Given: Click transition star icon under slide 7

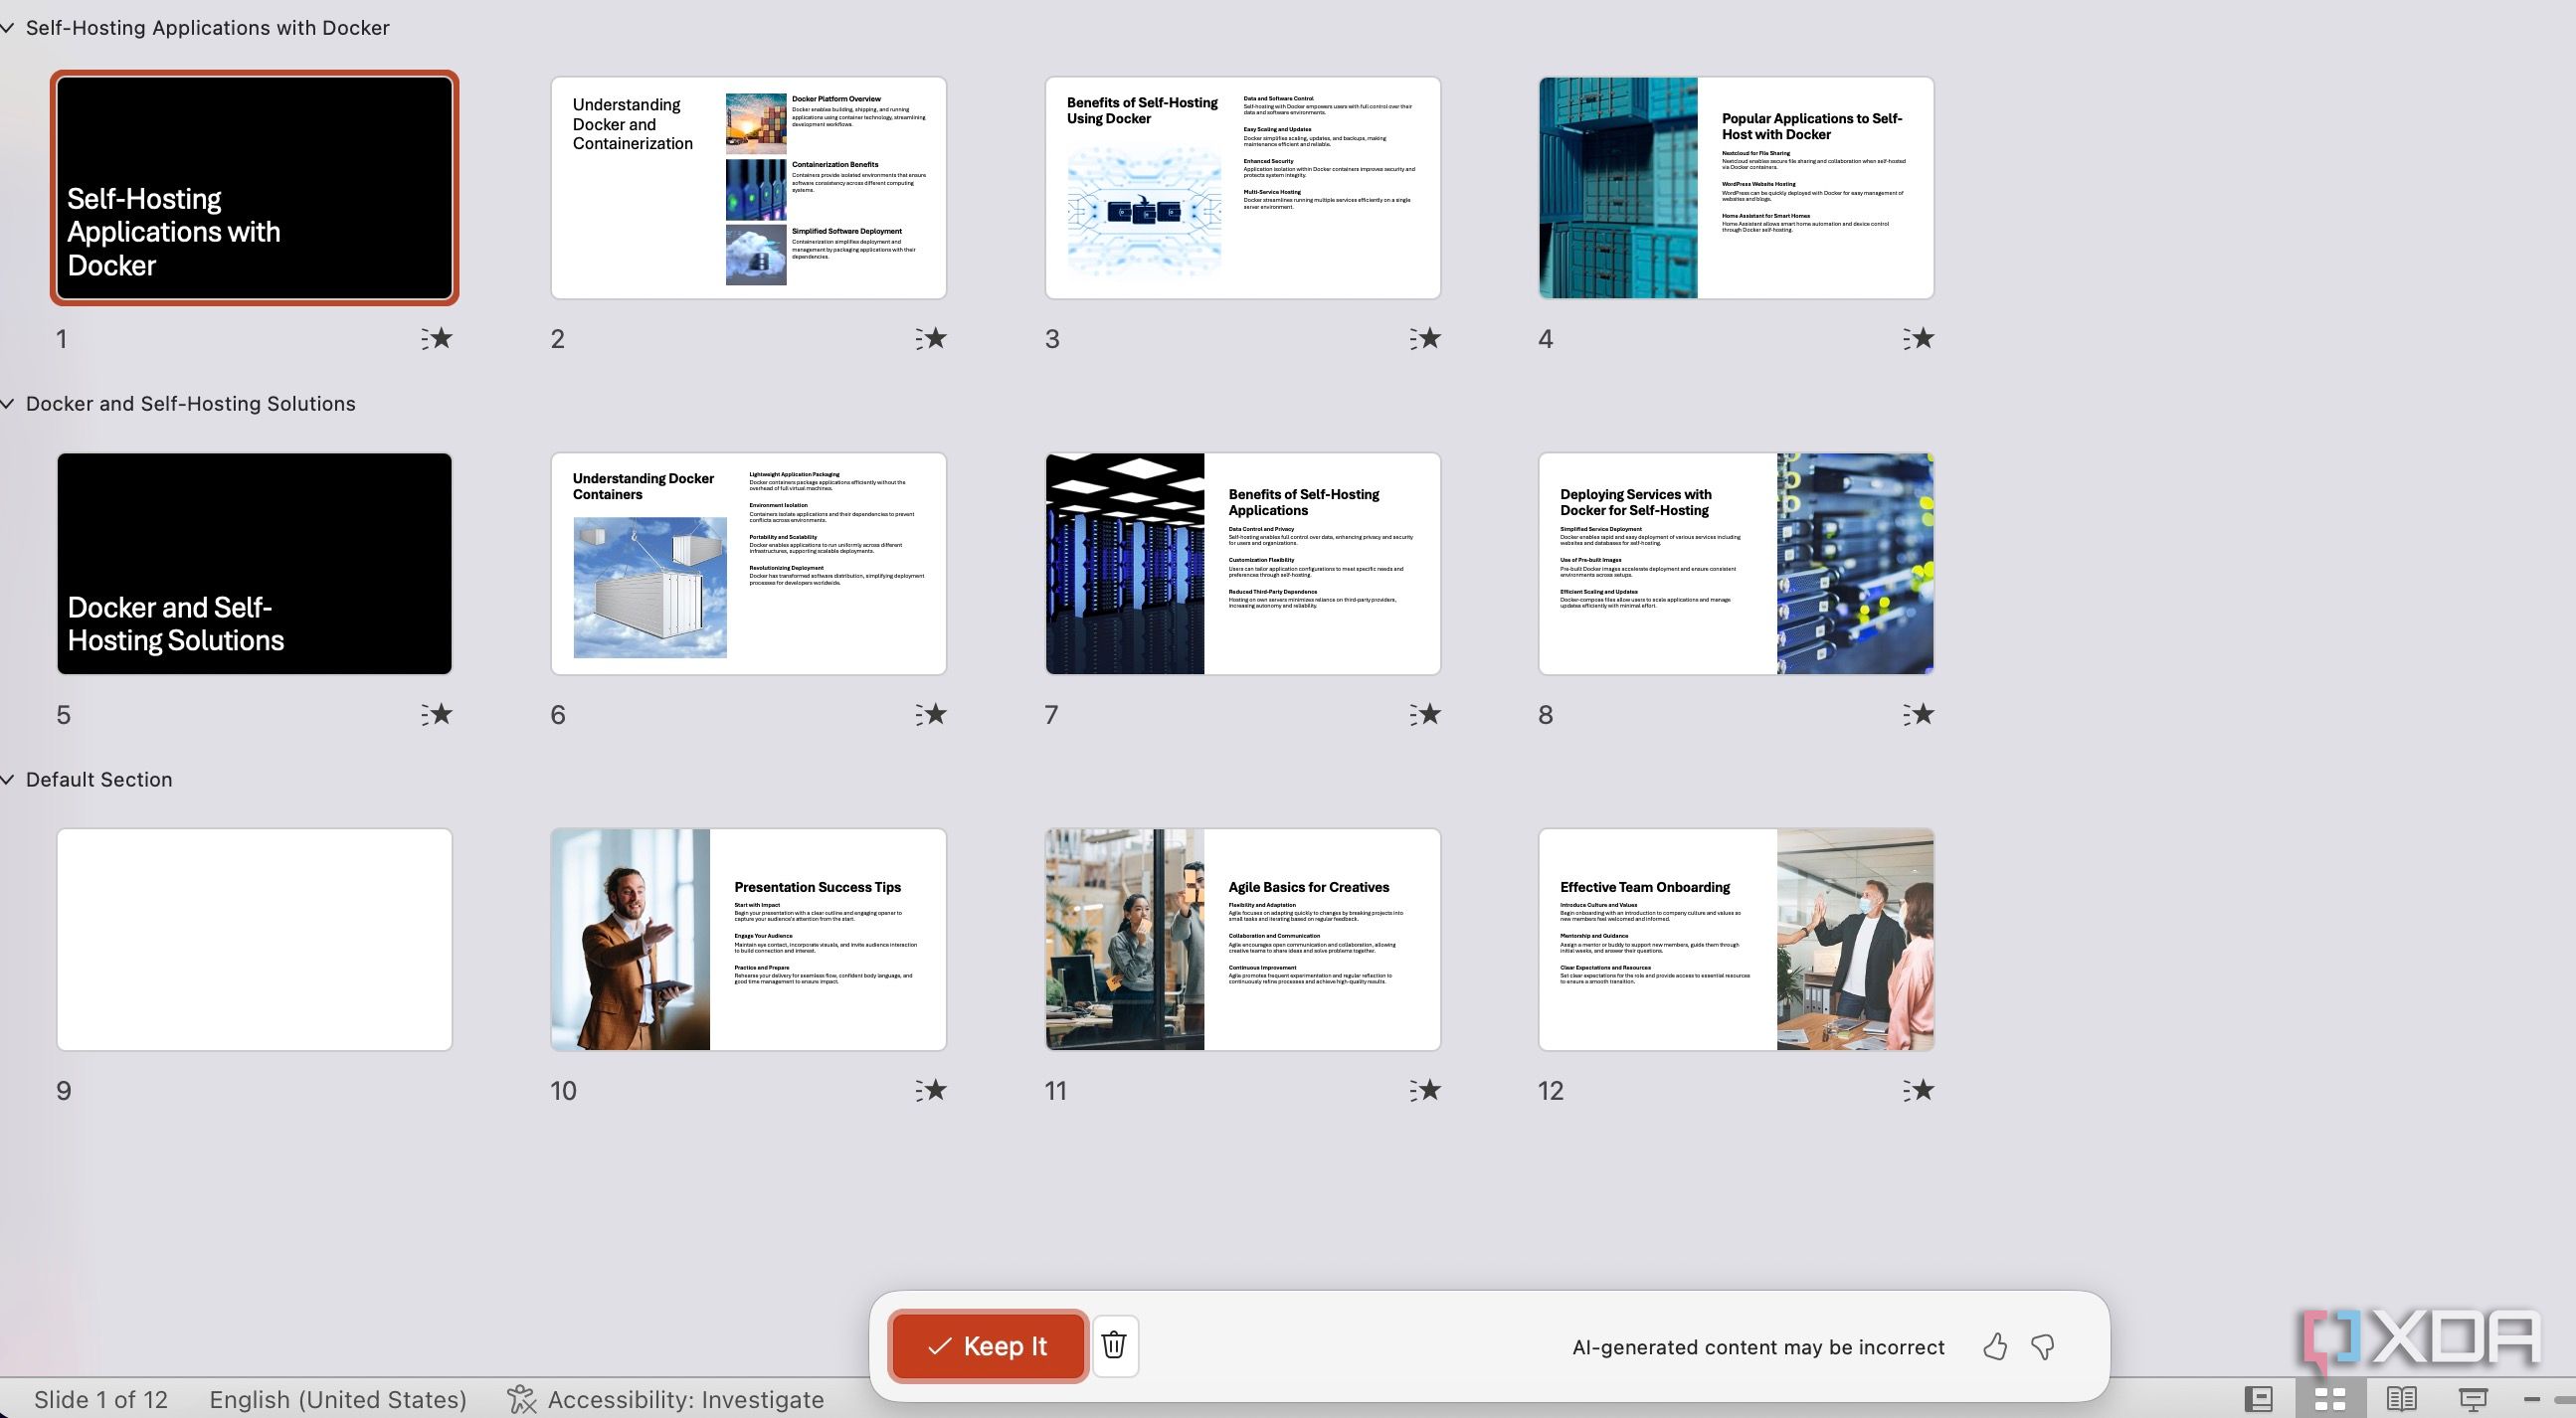Looking at the screenshot, I should [1425, 714].
